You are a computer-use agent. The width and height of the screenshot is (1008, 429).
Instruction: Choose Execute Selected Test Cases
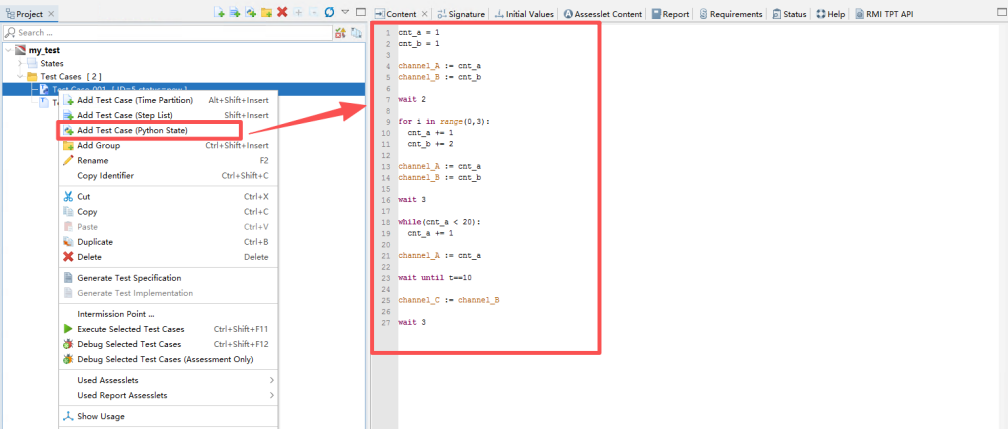[x=168, y=329]
